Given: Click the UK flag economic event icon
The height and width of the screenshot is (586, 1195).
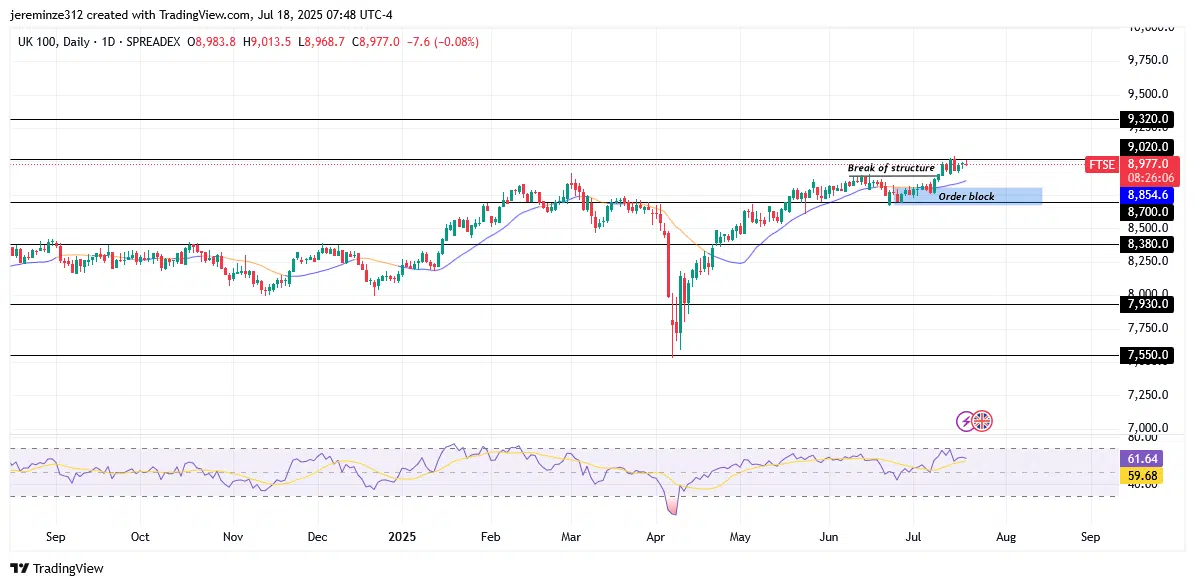Looking at the screenshot, I should point(982,421).
